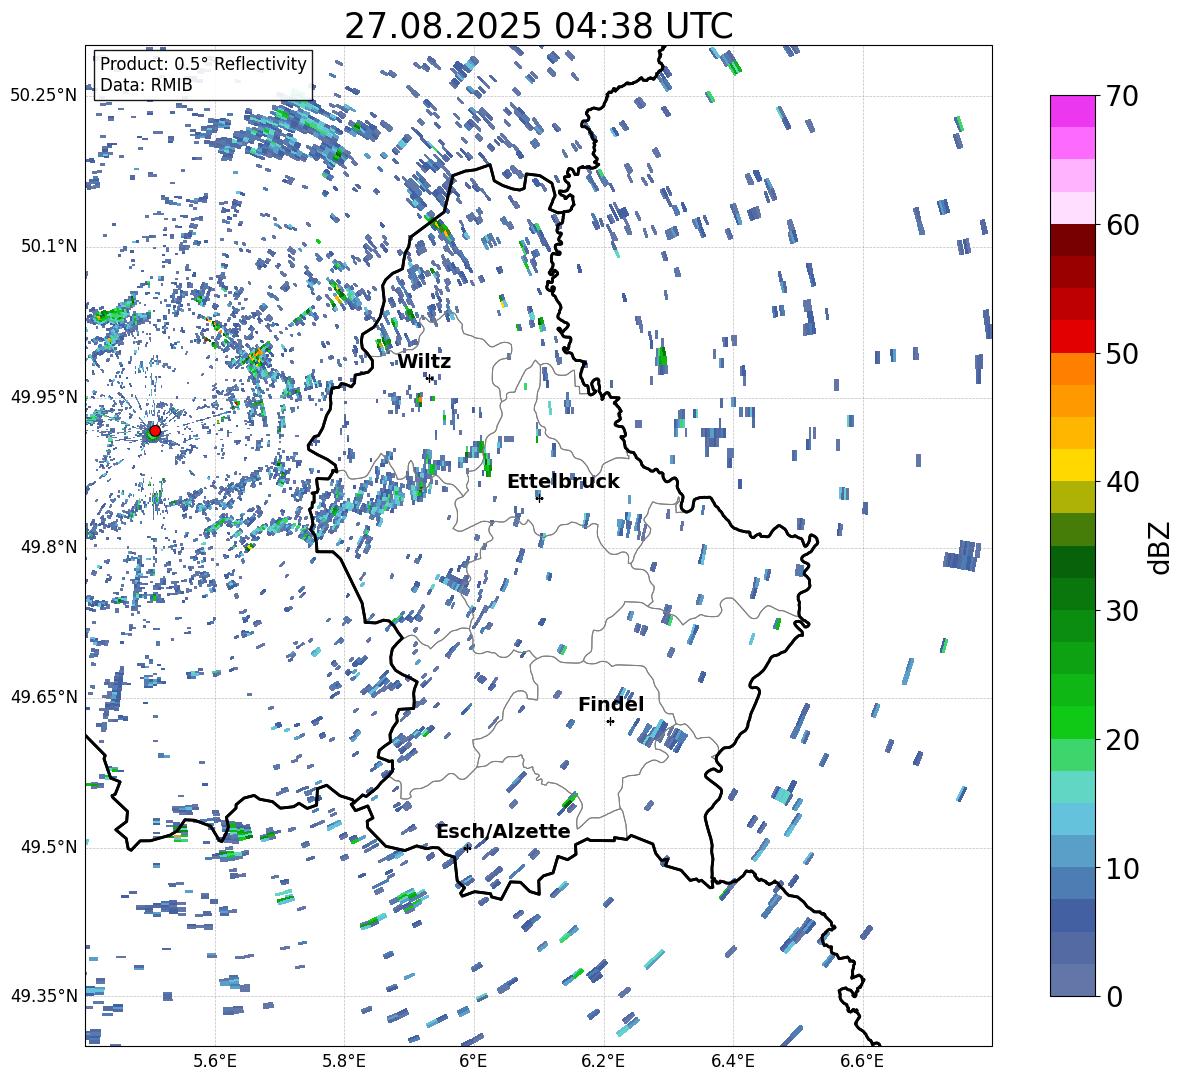The image size is (1184, 1081).
Task: Click the Data: RMIB text
Action: pos(146,85)
